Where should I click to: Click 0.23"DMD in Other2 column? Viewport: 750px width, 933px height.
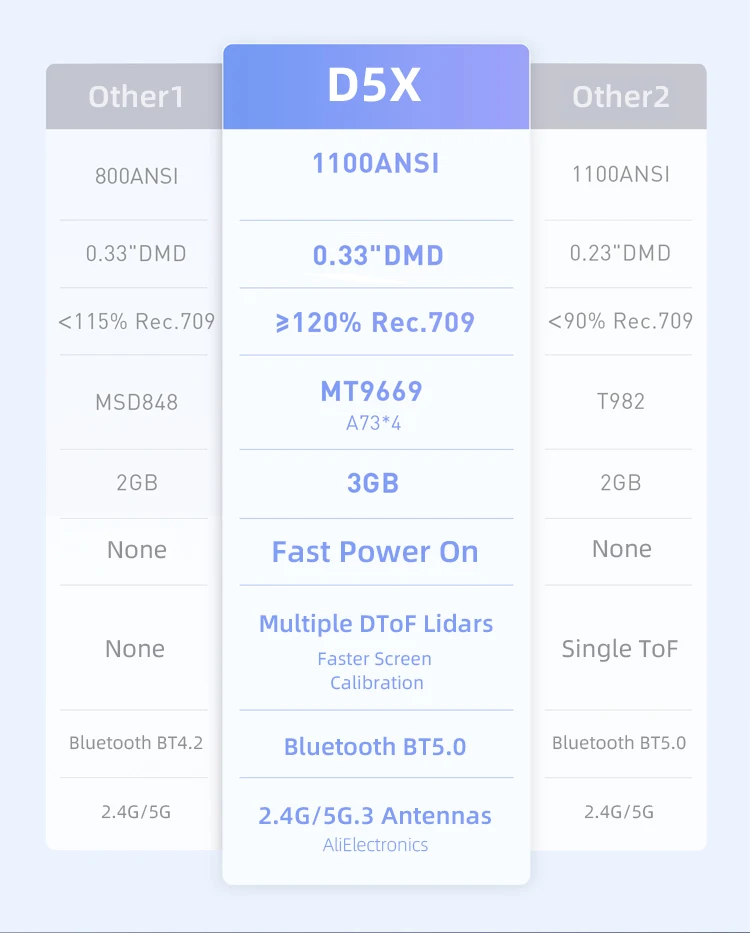620,253
